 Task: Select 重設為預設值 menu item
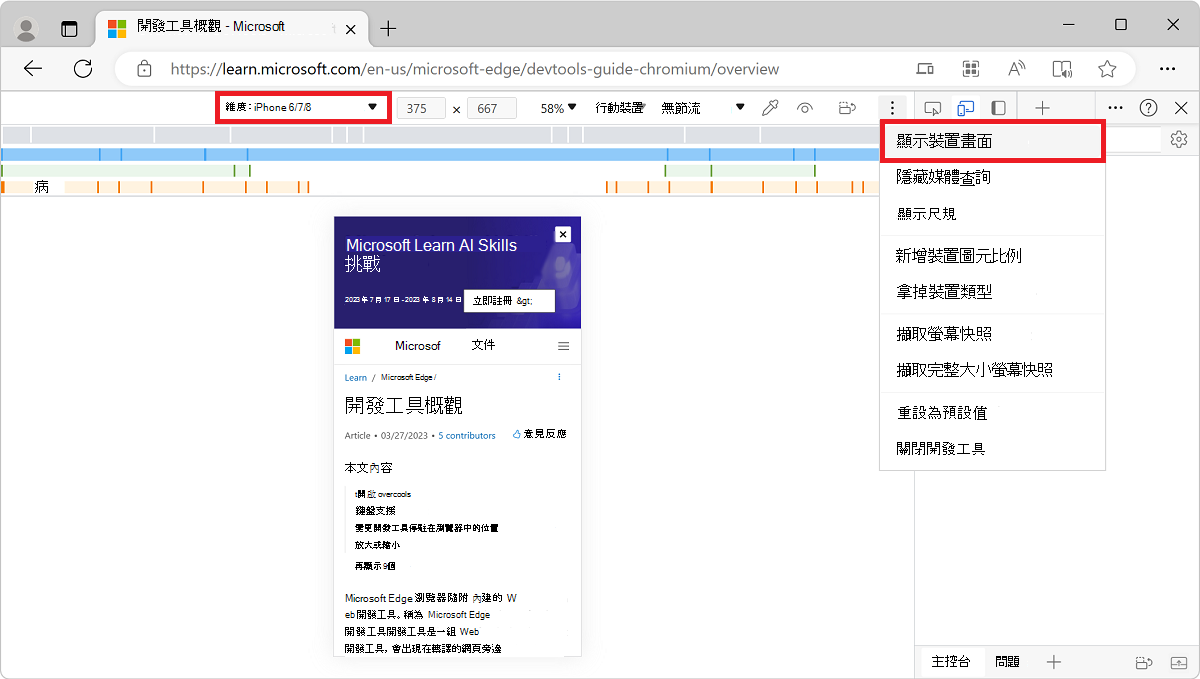pyautogui.click(x=992, y=412)
